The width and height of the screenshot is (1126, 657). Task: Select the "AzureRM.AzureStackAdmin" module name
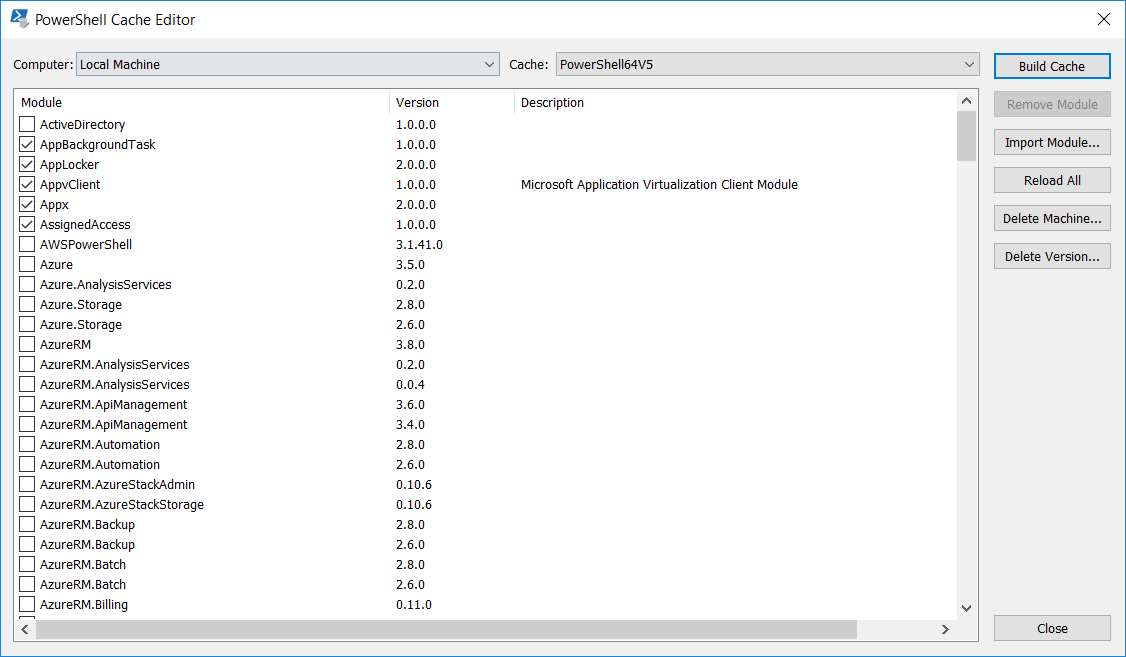tap(118, 485)
